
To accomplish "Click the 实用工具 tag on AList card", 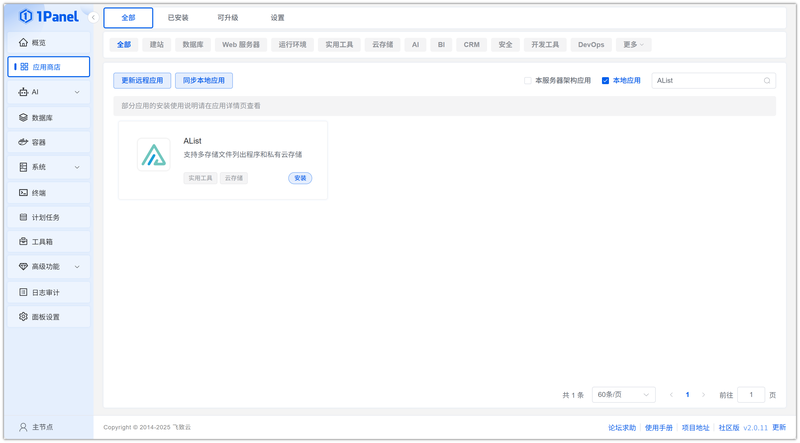I will (200, 178).
